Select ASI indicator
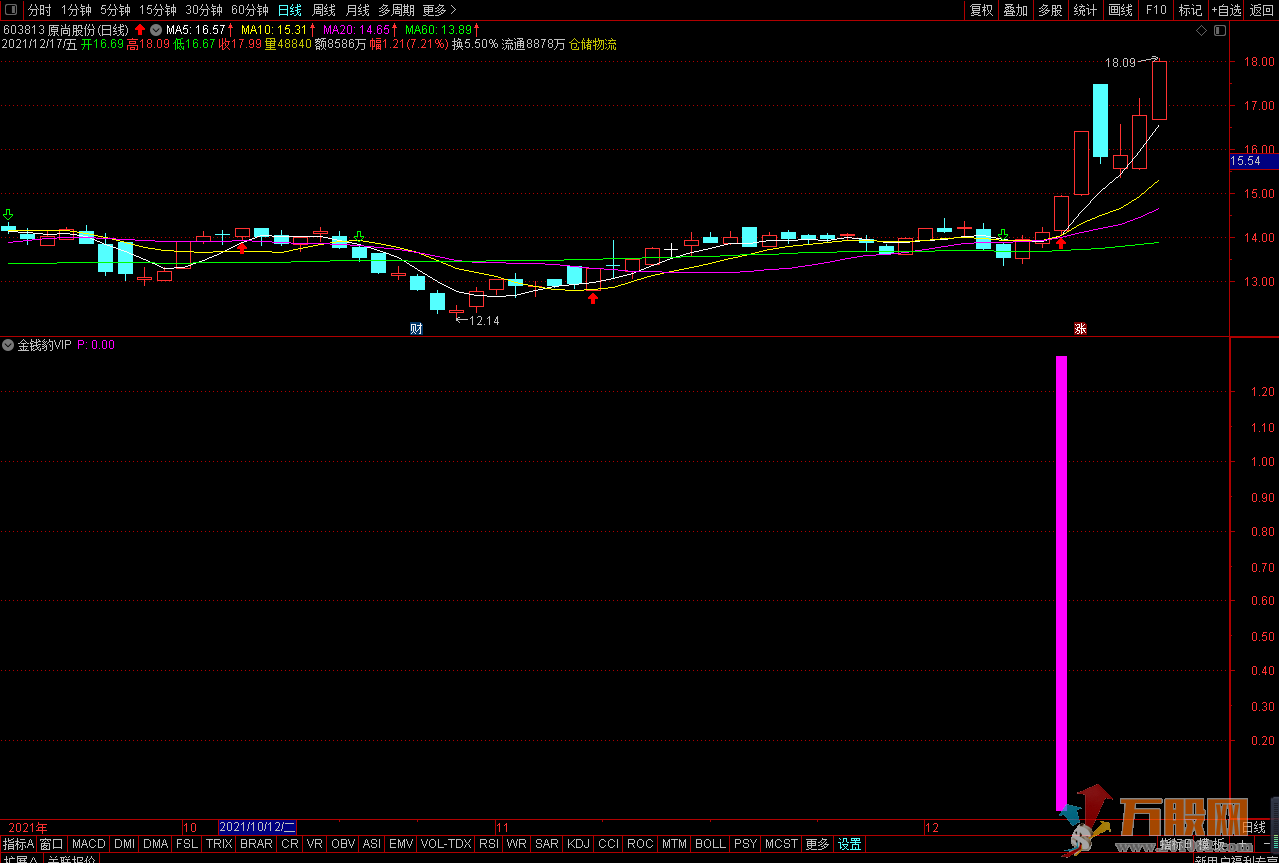The width and height of the screenshot is (1279, 863). (x=371, y=844)
